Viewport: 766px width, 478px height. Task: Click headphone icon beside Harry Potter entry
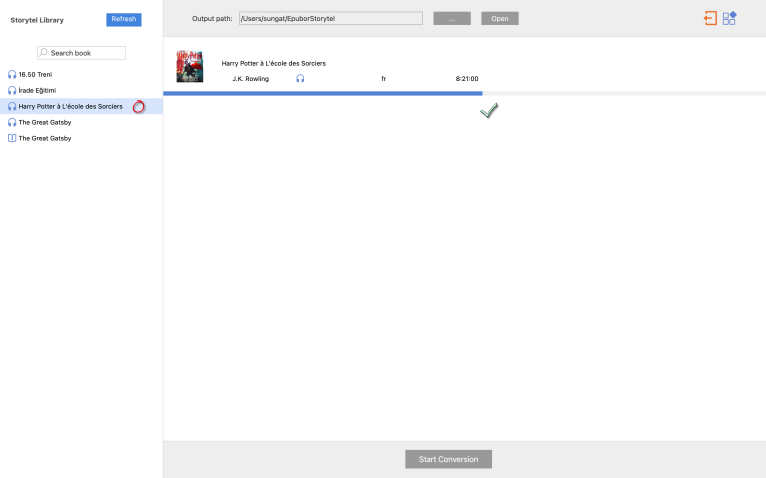12,107
